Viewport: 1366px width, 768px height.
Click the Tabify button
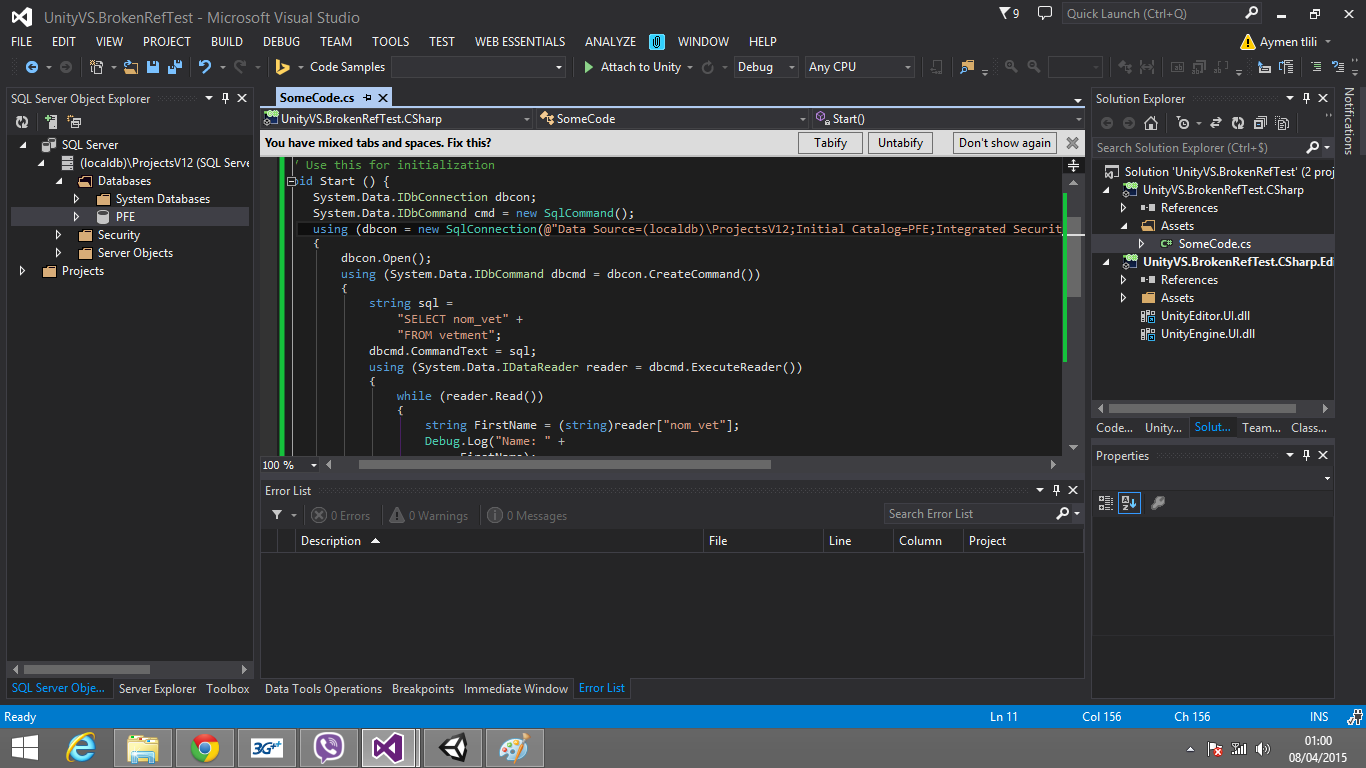click(831, 143)
